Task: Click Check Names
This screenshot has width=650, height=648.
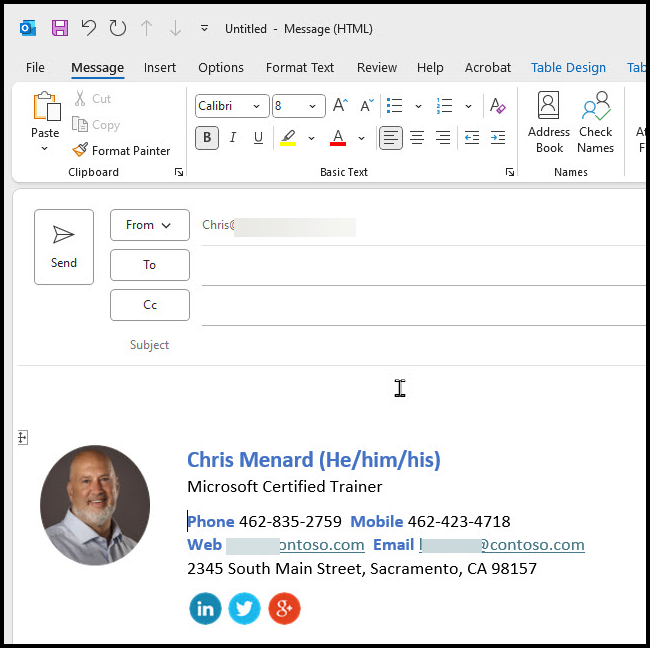Action: 595,122
